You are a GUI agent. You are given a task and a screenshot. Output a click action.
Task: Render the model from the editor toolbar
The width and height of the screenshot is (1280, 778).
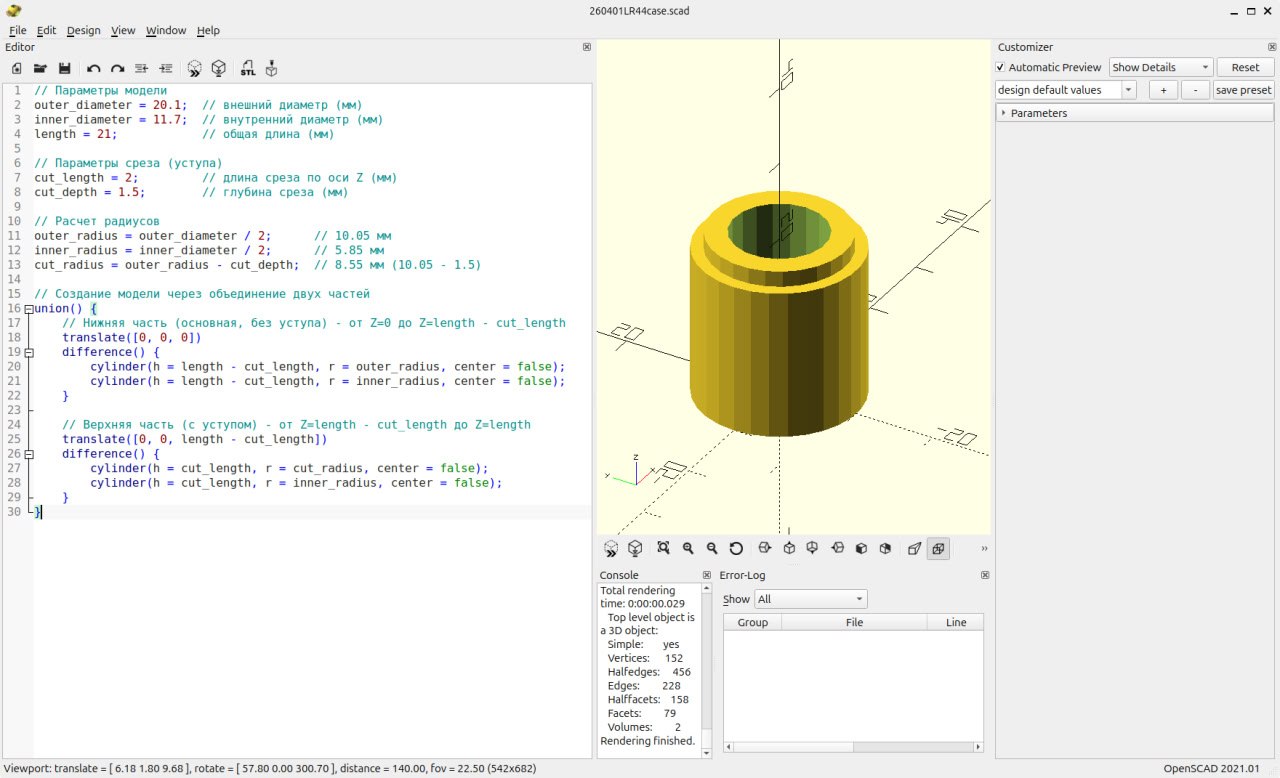218,69
